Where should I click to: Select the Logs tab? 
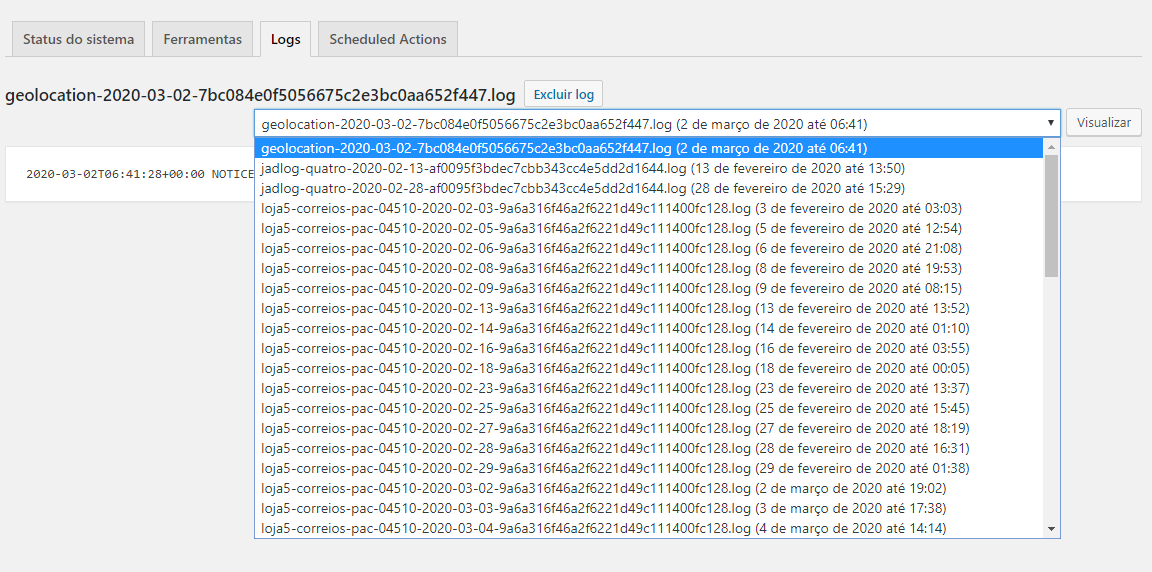[x=285, y=39]
